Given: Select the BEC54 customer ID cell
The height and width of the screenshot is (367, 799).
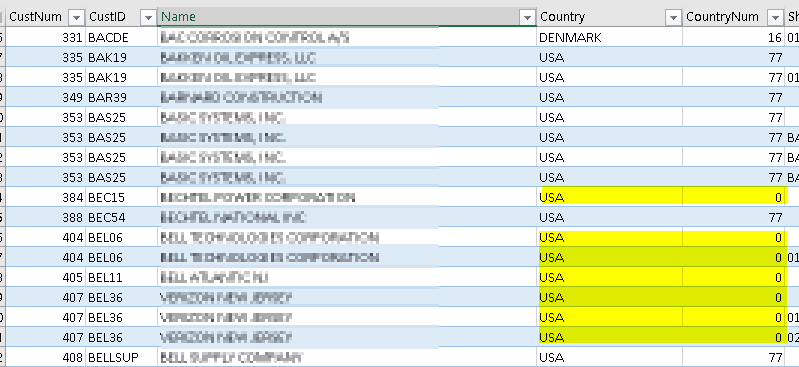Looking at the screenshot, I should (x=121, y=217).
